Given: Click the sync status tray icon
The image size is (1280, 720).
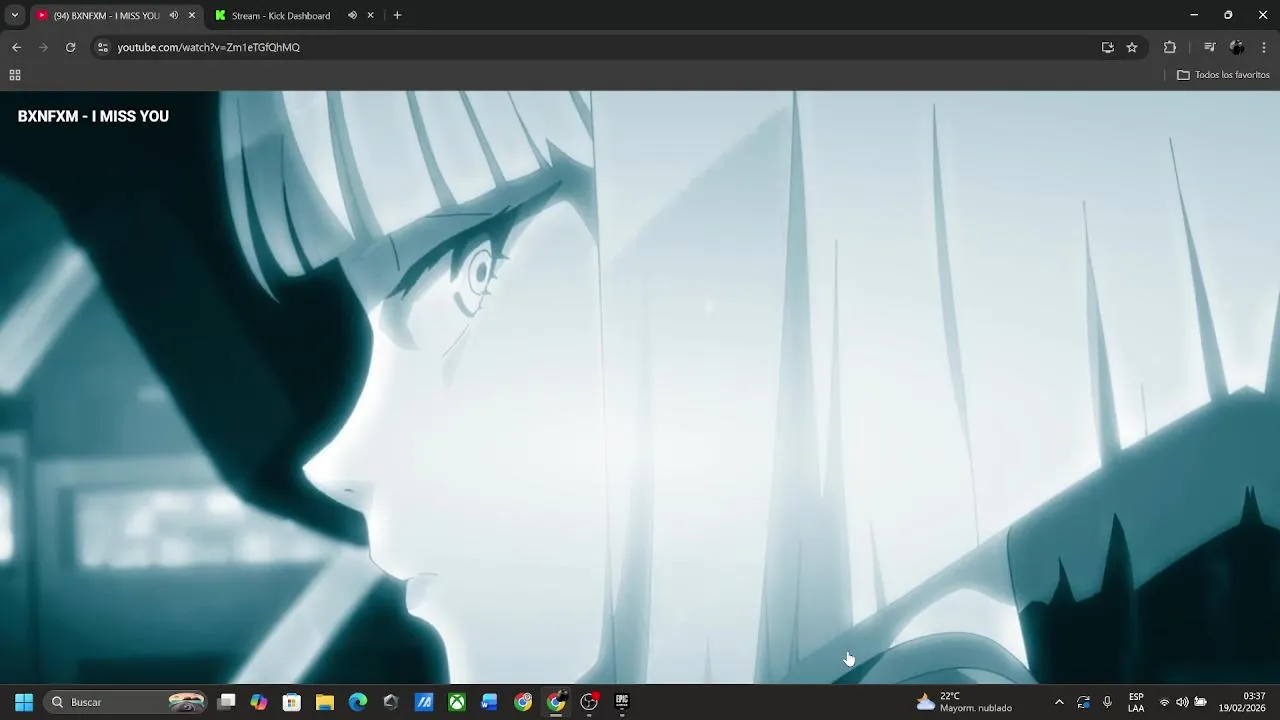Looking at the screenshot, I should (1083, 702).
